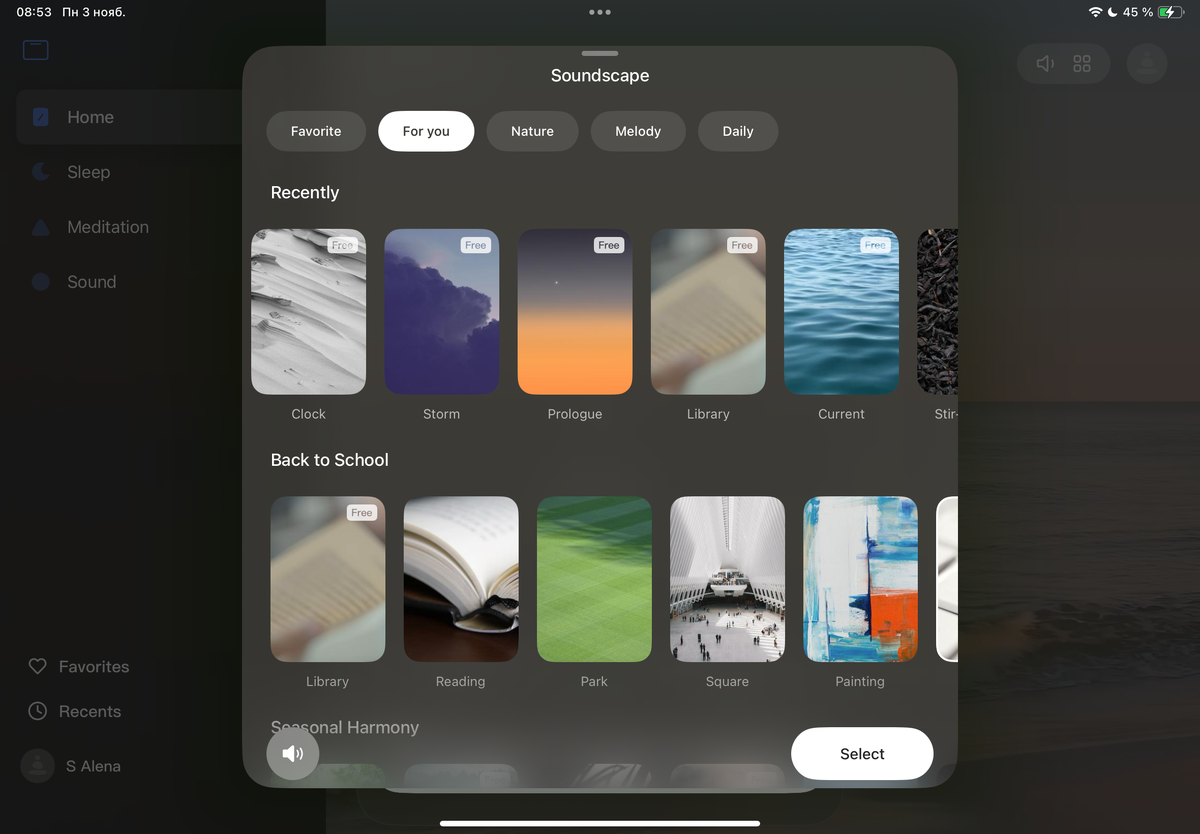The image size is (1200, 834).
Task: Select the Painting soundscape thumbnail
Action: [860, 579]
